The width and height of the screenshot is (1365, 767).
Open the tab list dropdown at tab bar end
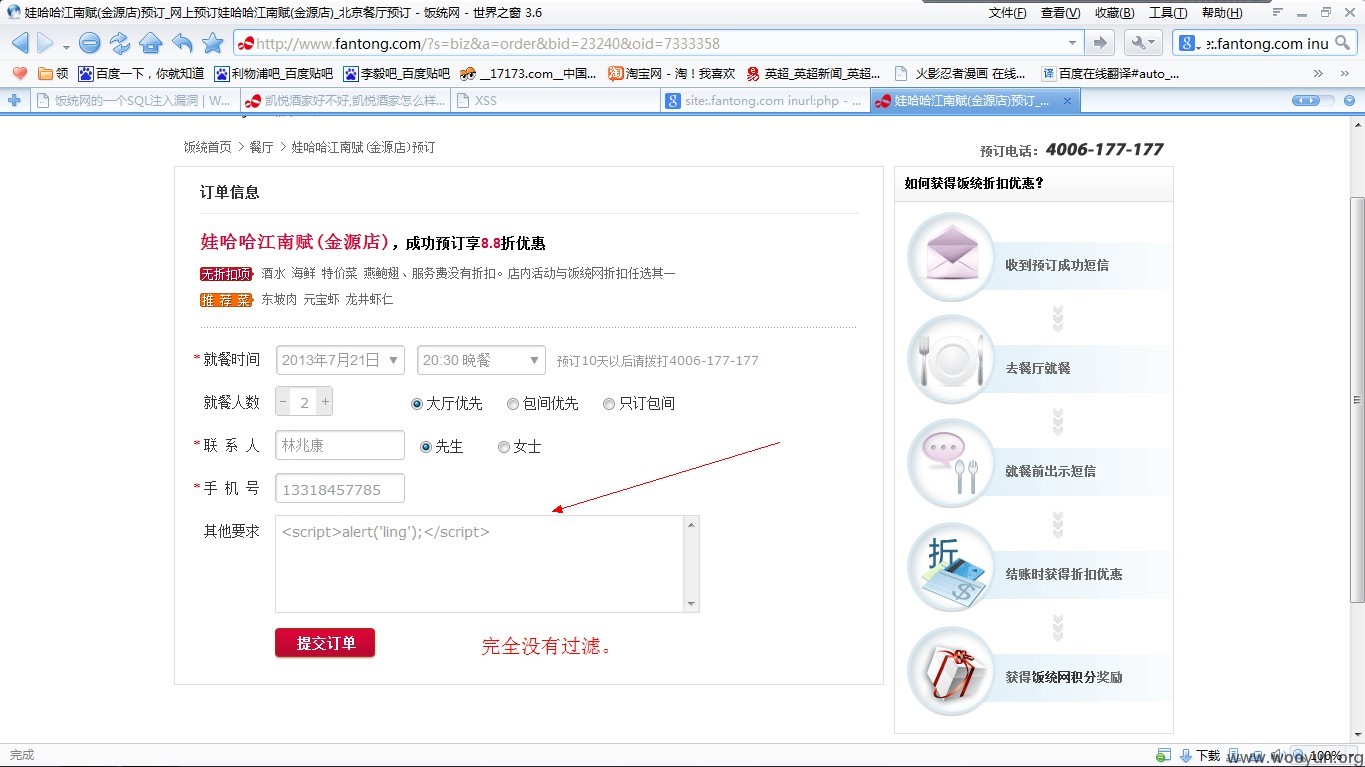[x=1350, y=101]
